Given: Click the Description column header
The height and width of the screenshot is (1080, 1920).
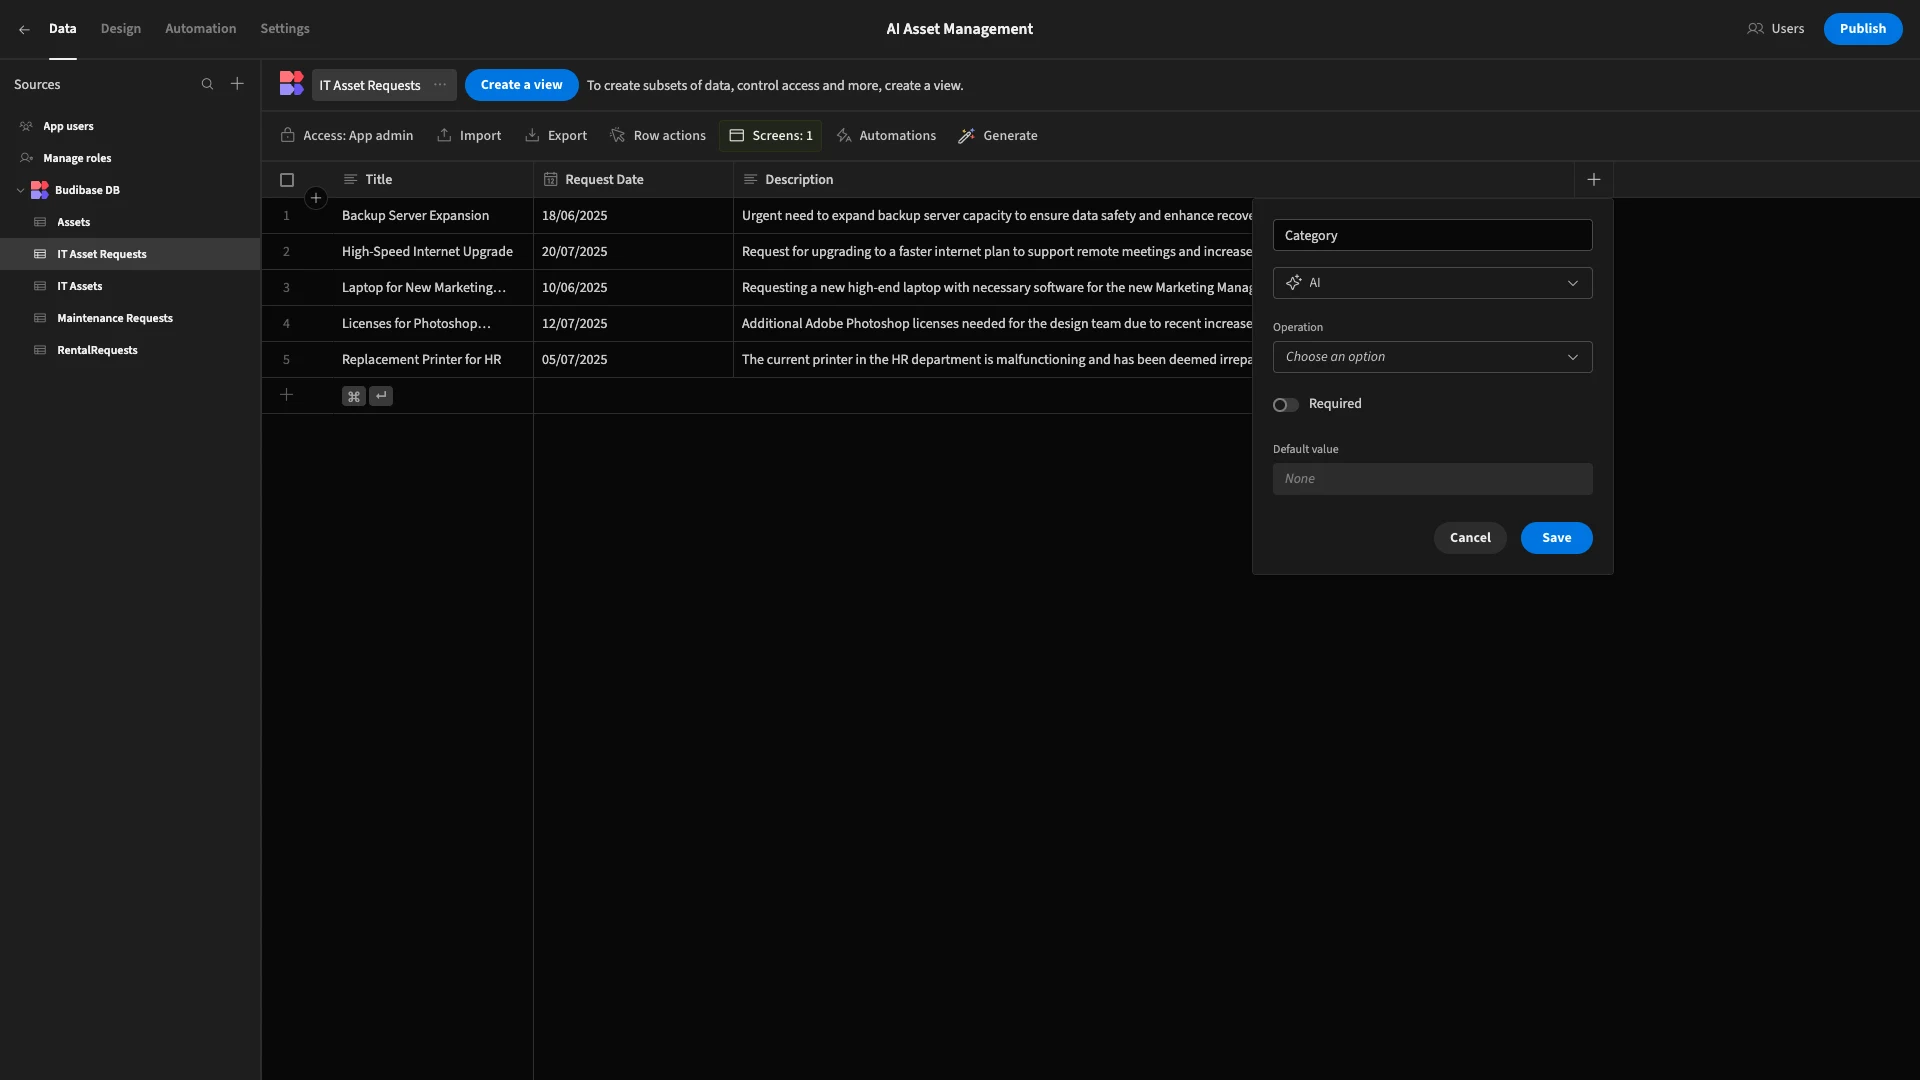Looking at the screenshot, I should [x=1153, y=180].
